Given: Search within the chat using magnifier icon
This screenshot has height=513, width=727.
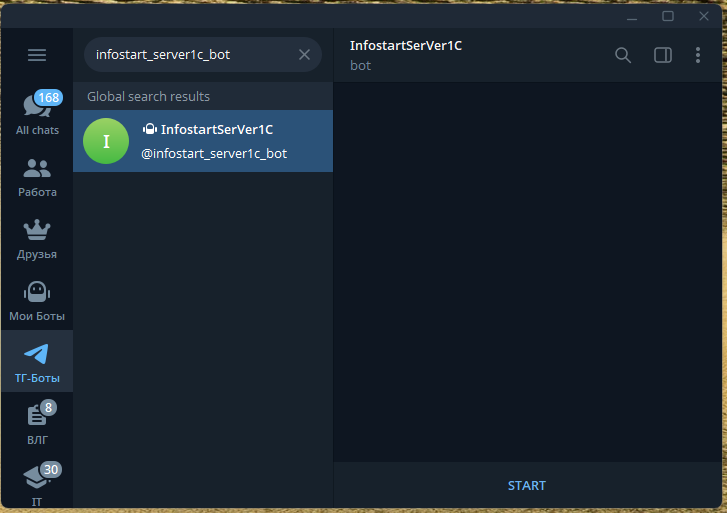Looking at the screenshot, I should click(x=623, y=55).
